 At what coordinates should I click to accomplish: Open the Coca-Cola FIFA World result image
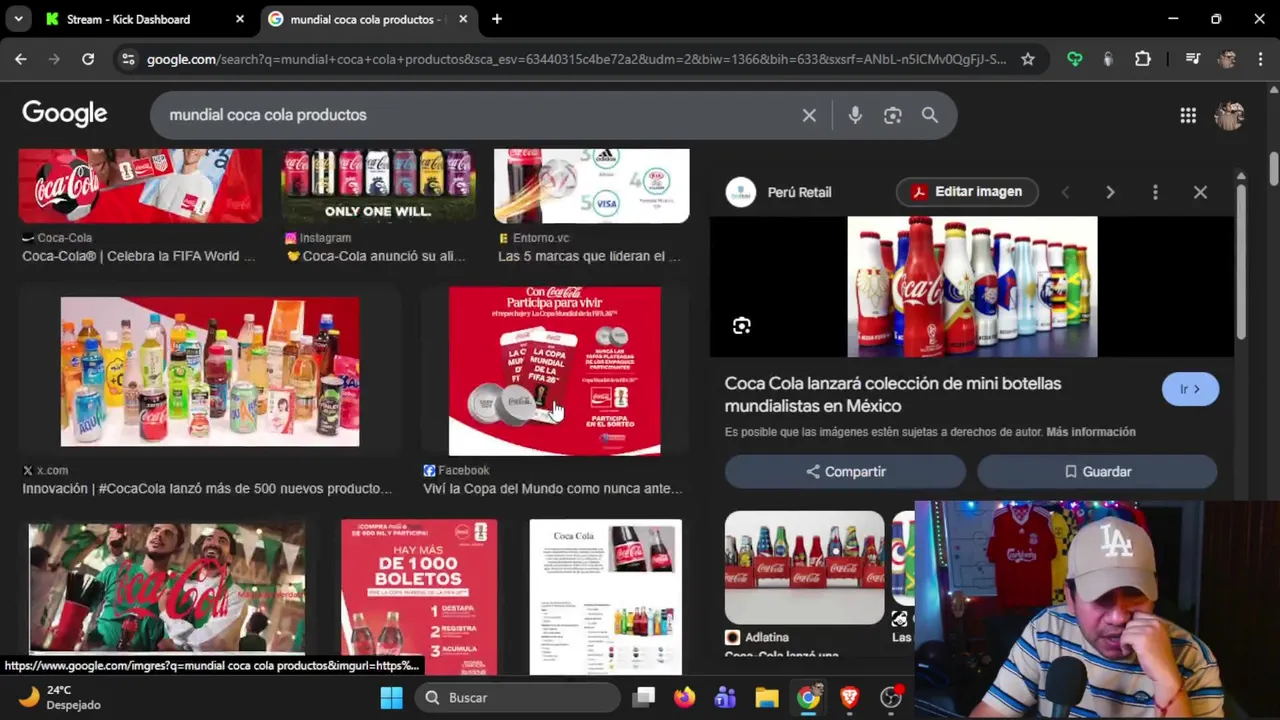coord(140,186)
